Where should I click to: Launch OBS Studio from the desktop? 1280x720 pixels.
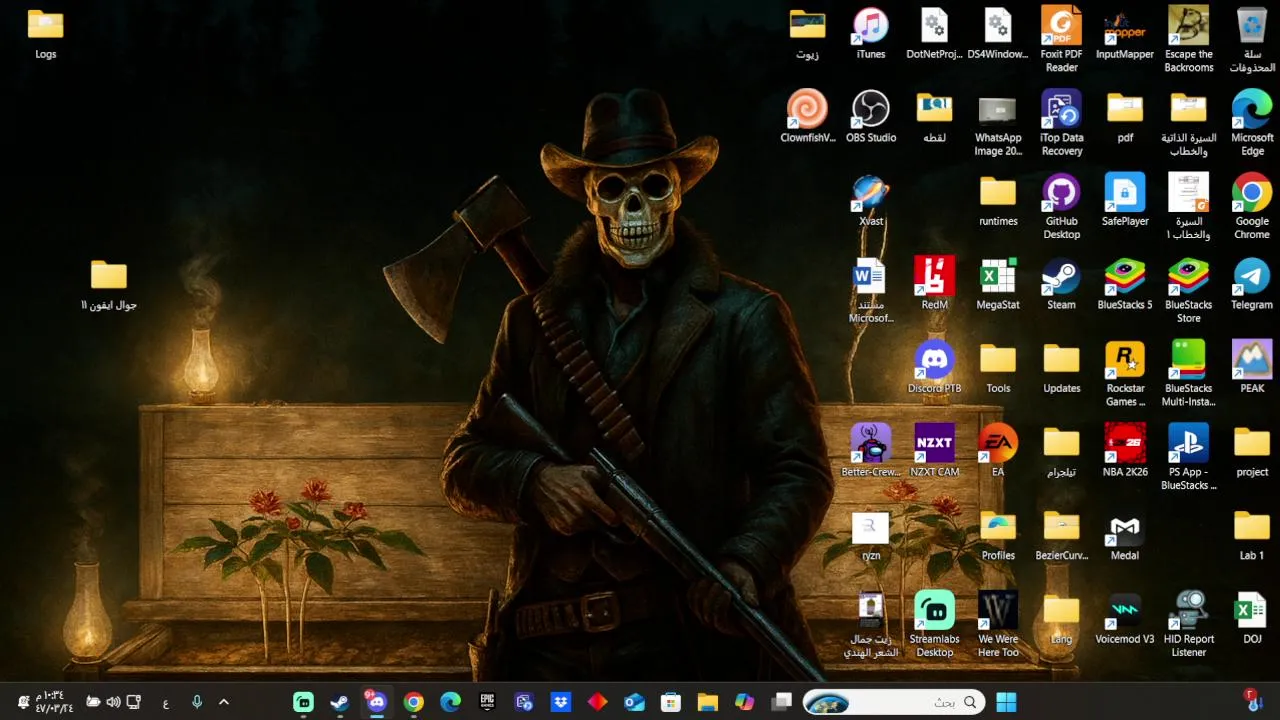pos(870,117)
